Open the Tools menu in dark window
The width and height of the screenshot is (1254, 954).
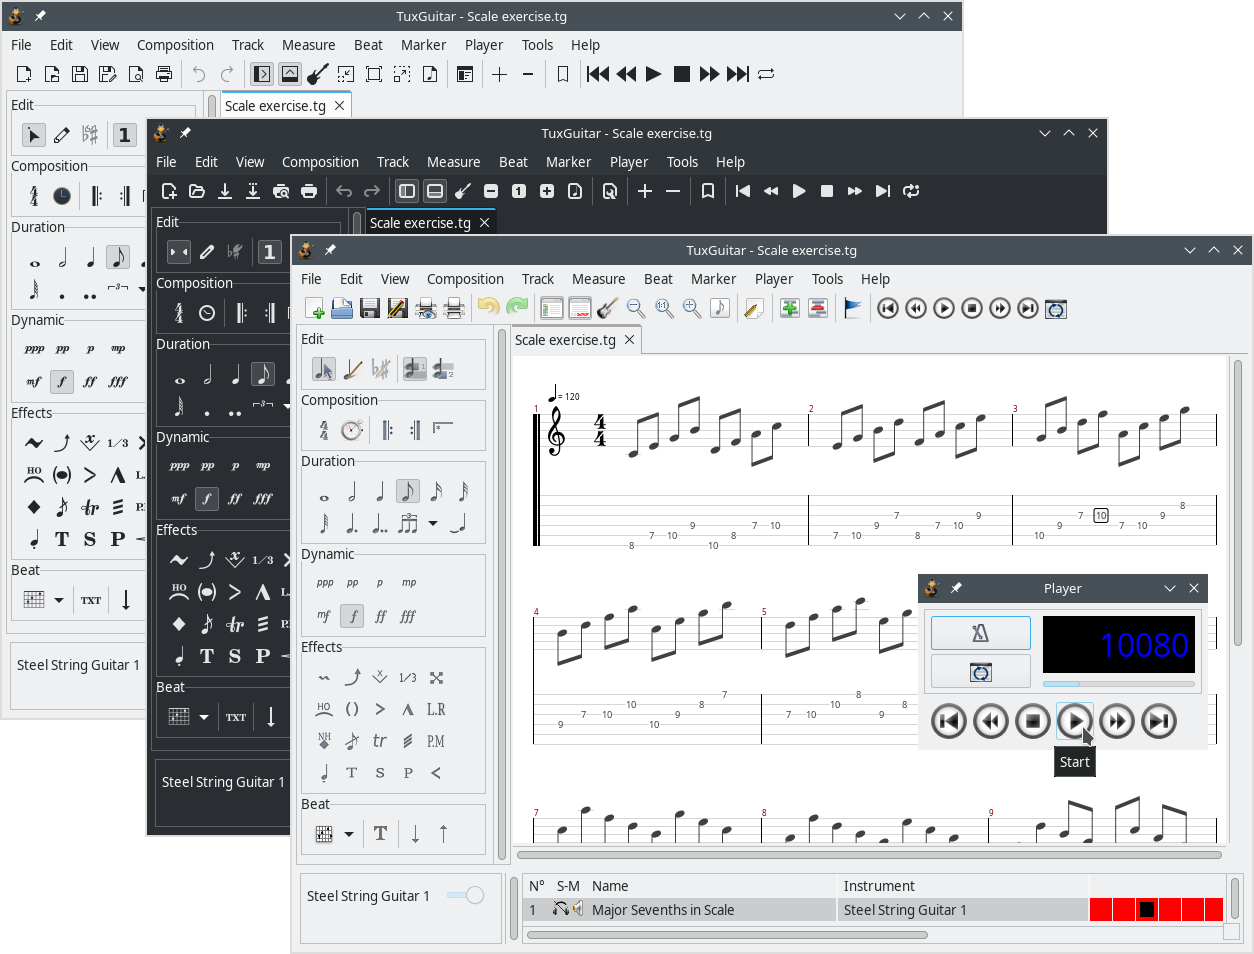pos(682,162)
